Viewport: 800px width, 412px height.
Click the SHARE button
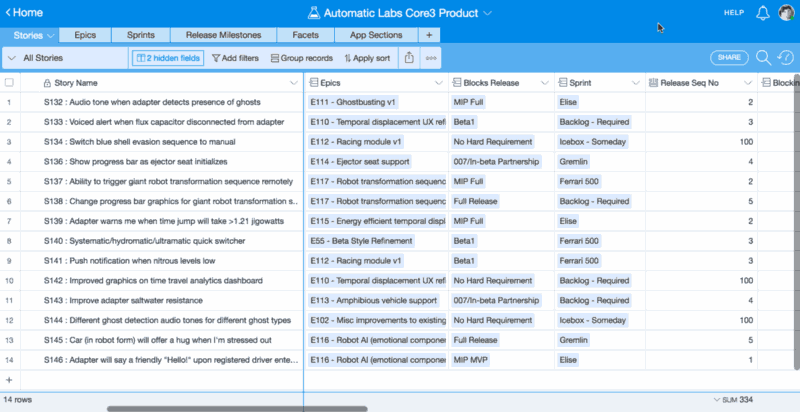click(729, 58)
